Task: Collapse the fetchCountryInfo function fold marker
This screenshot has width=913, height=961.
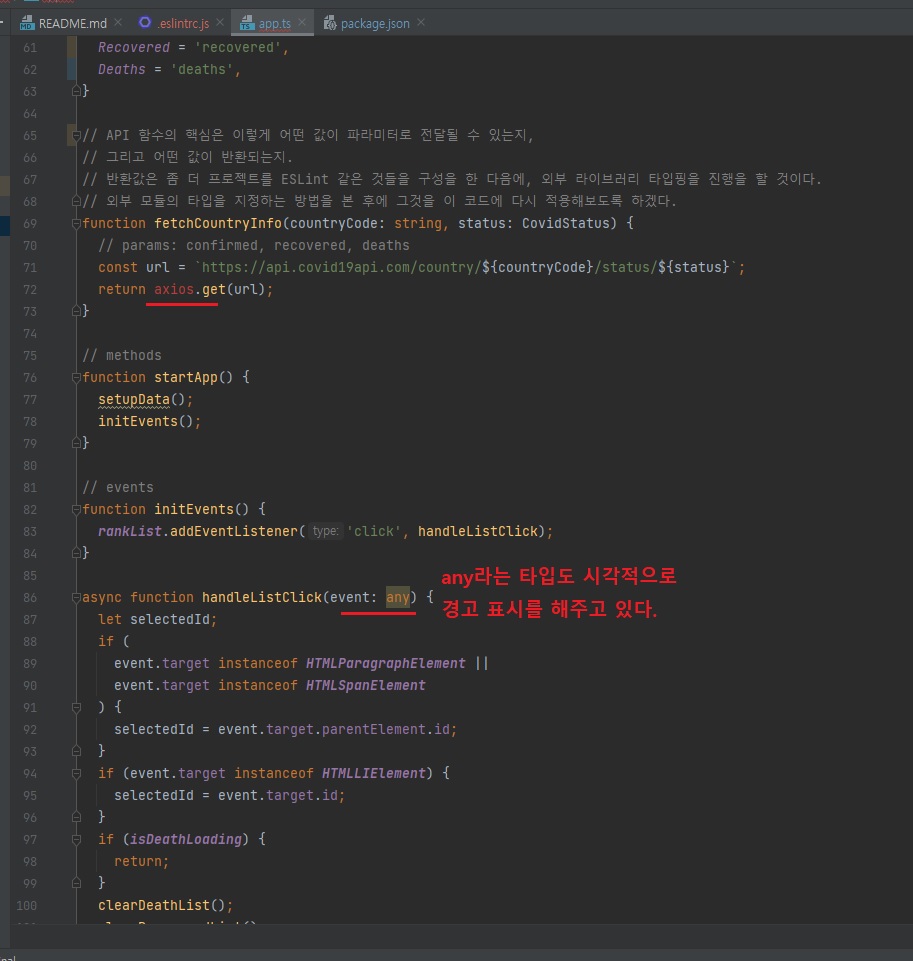Action: (75, 224)
